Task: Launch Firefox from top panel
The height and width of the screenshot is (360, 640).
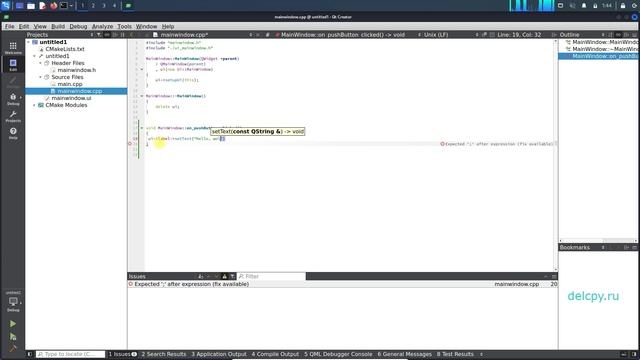Action: (x=53, y=6)
